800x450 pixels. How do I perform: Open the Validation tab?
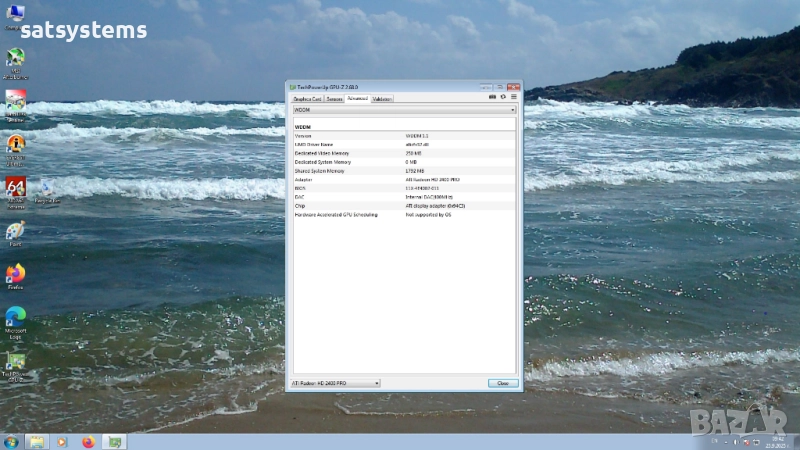[382, 99]
